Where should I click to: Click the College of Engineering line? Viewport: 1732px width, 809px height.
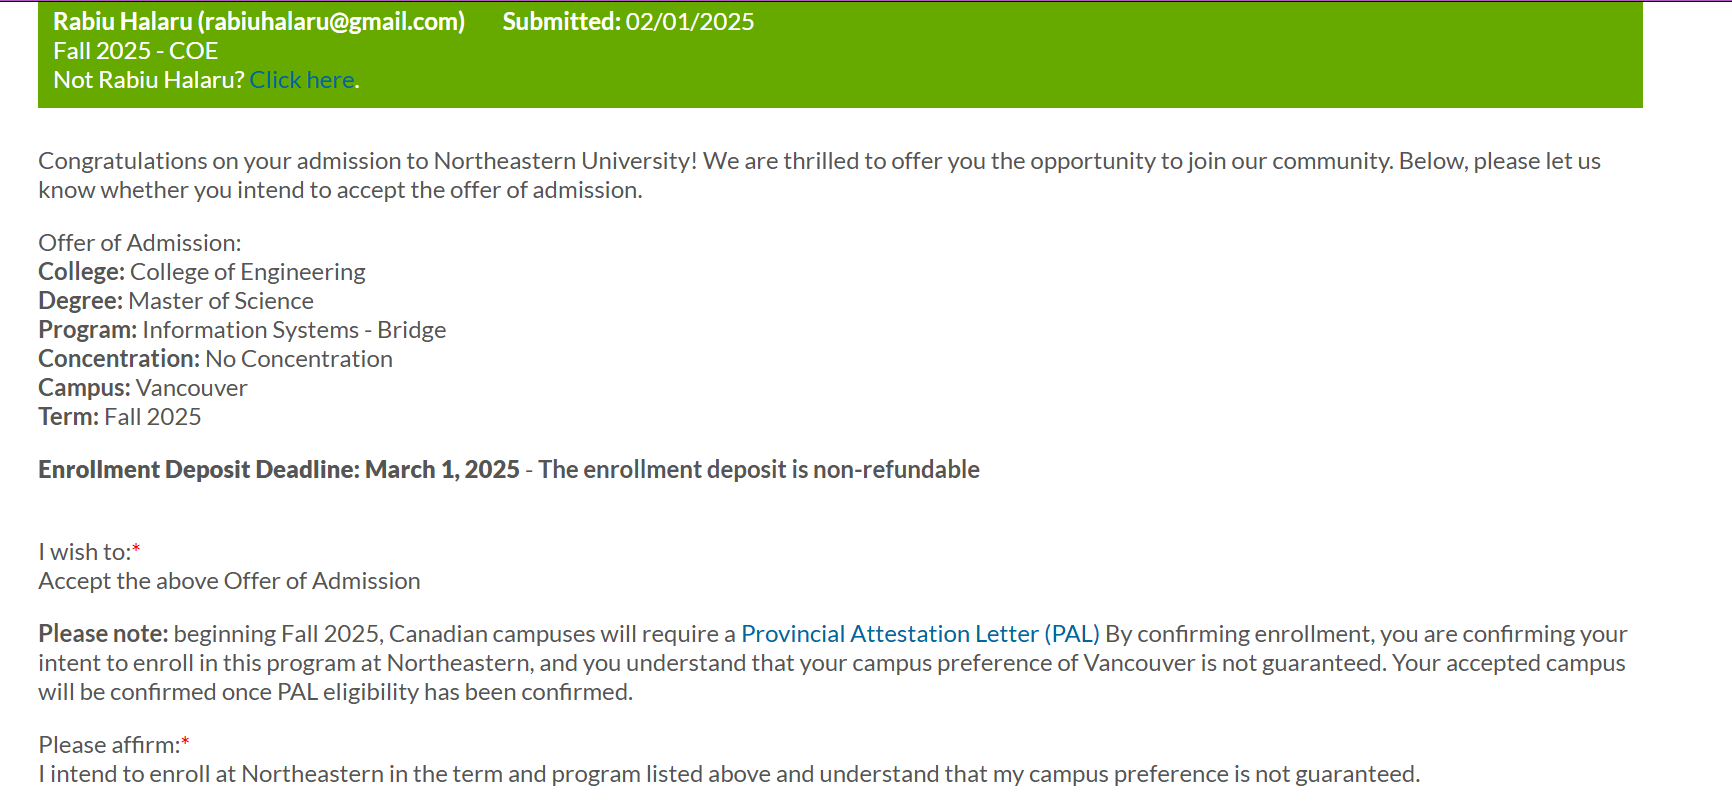click(x=202, y=272)
